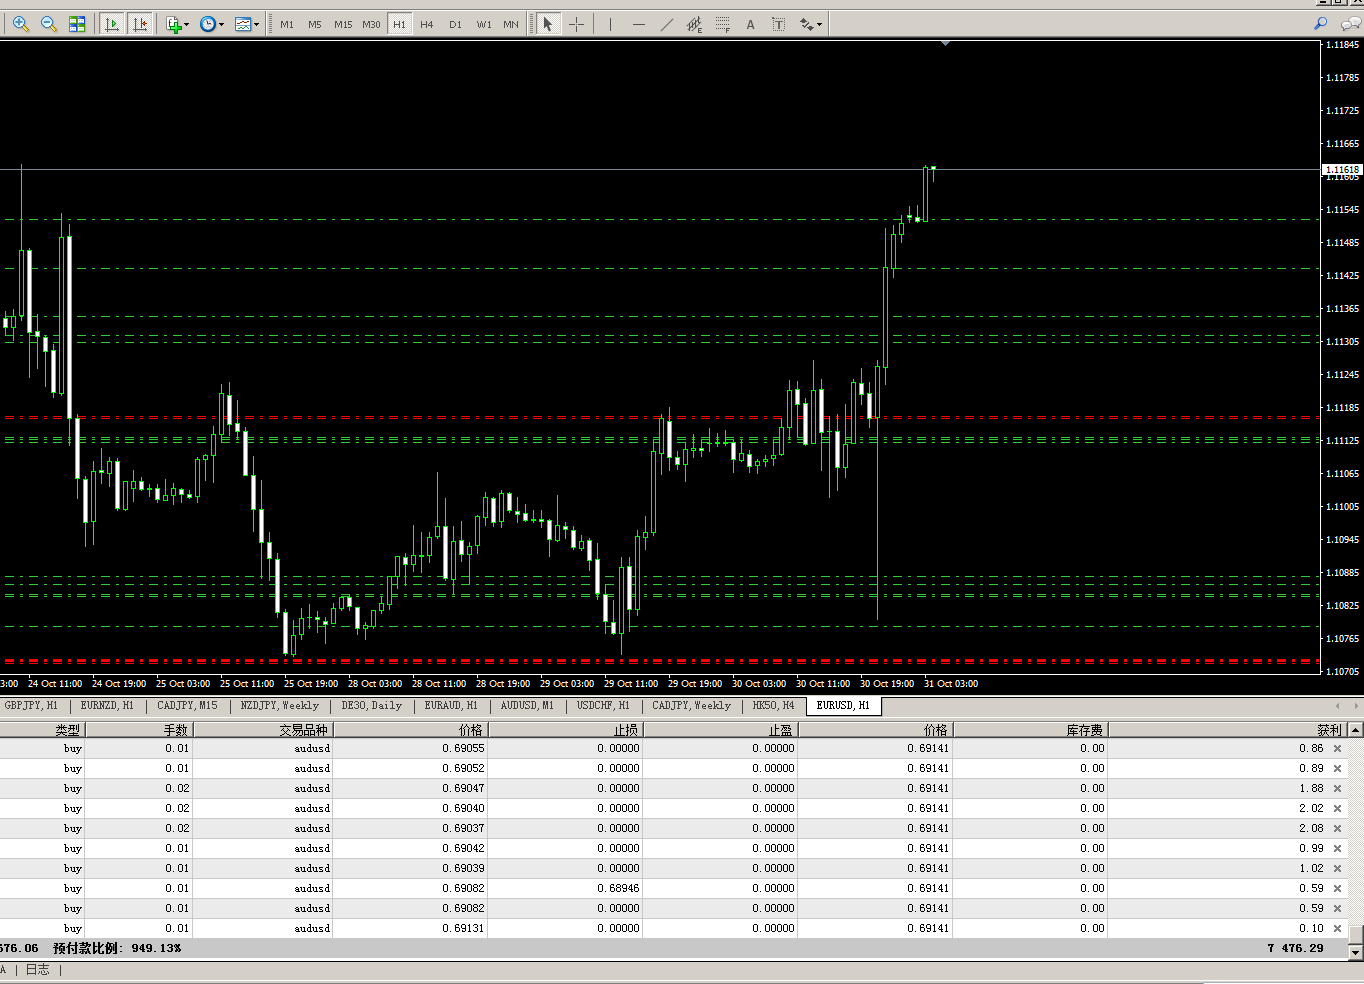Open the chart templates dropdown
The height and width of the screenshot is (984, 1364).
[x=246, y=24]
